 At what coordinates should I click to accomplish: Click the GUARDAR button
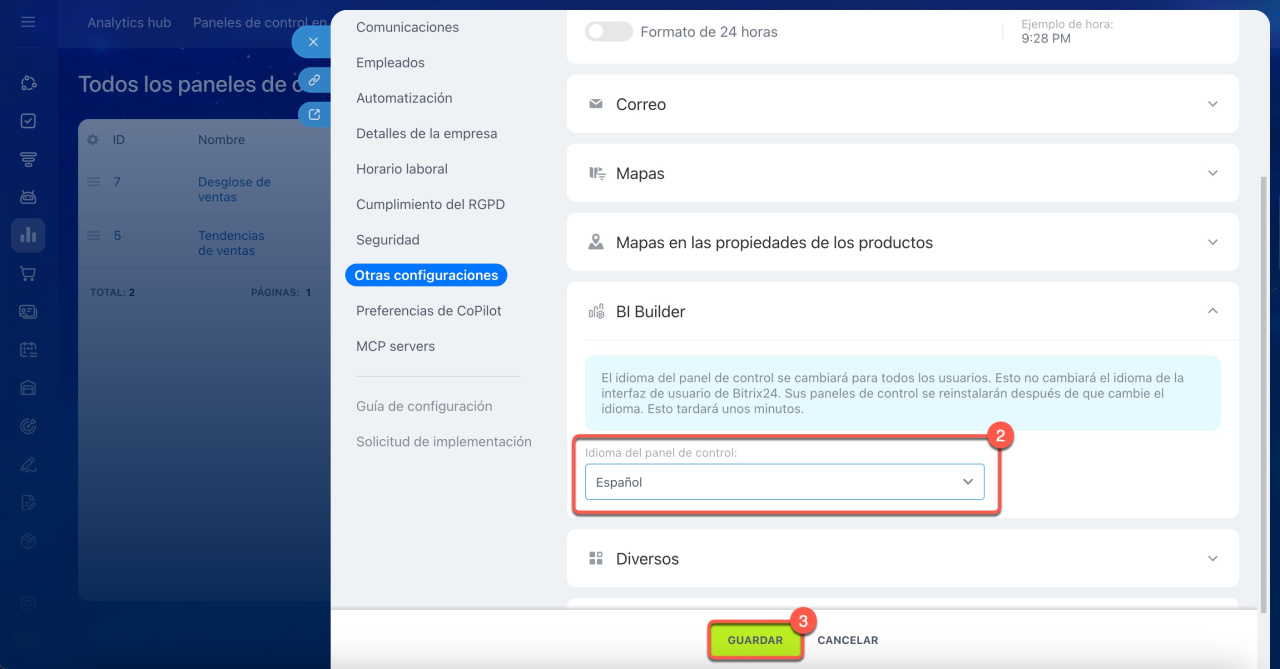pos(755,640)
